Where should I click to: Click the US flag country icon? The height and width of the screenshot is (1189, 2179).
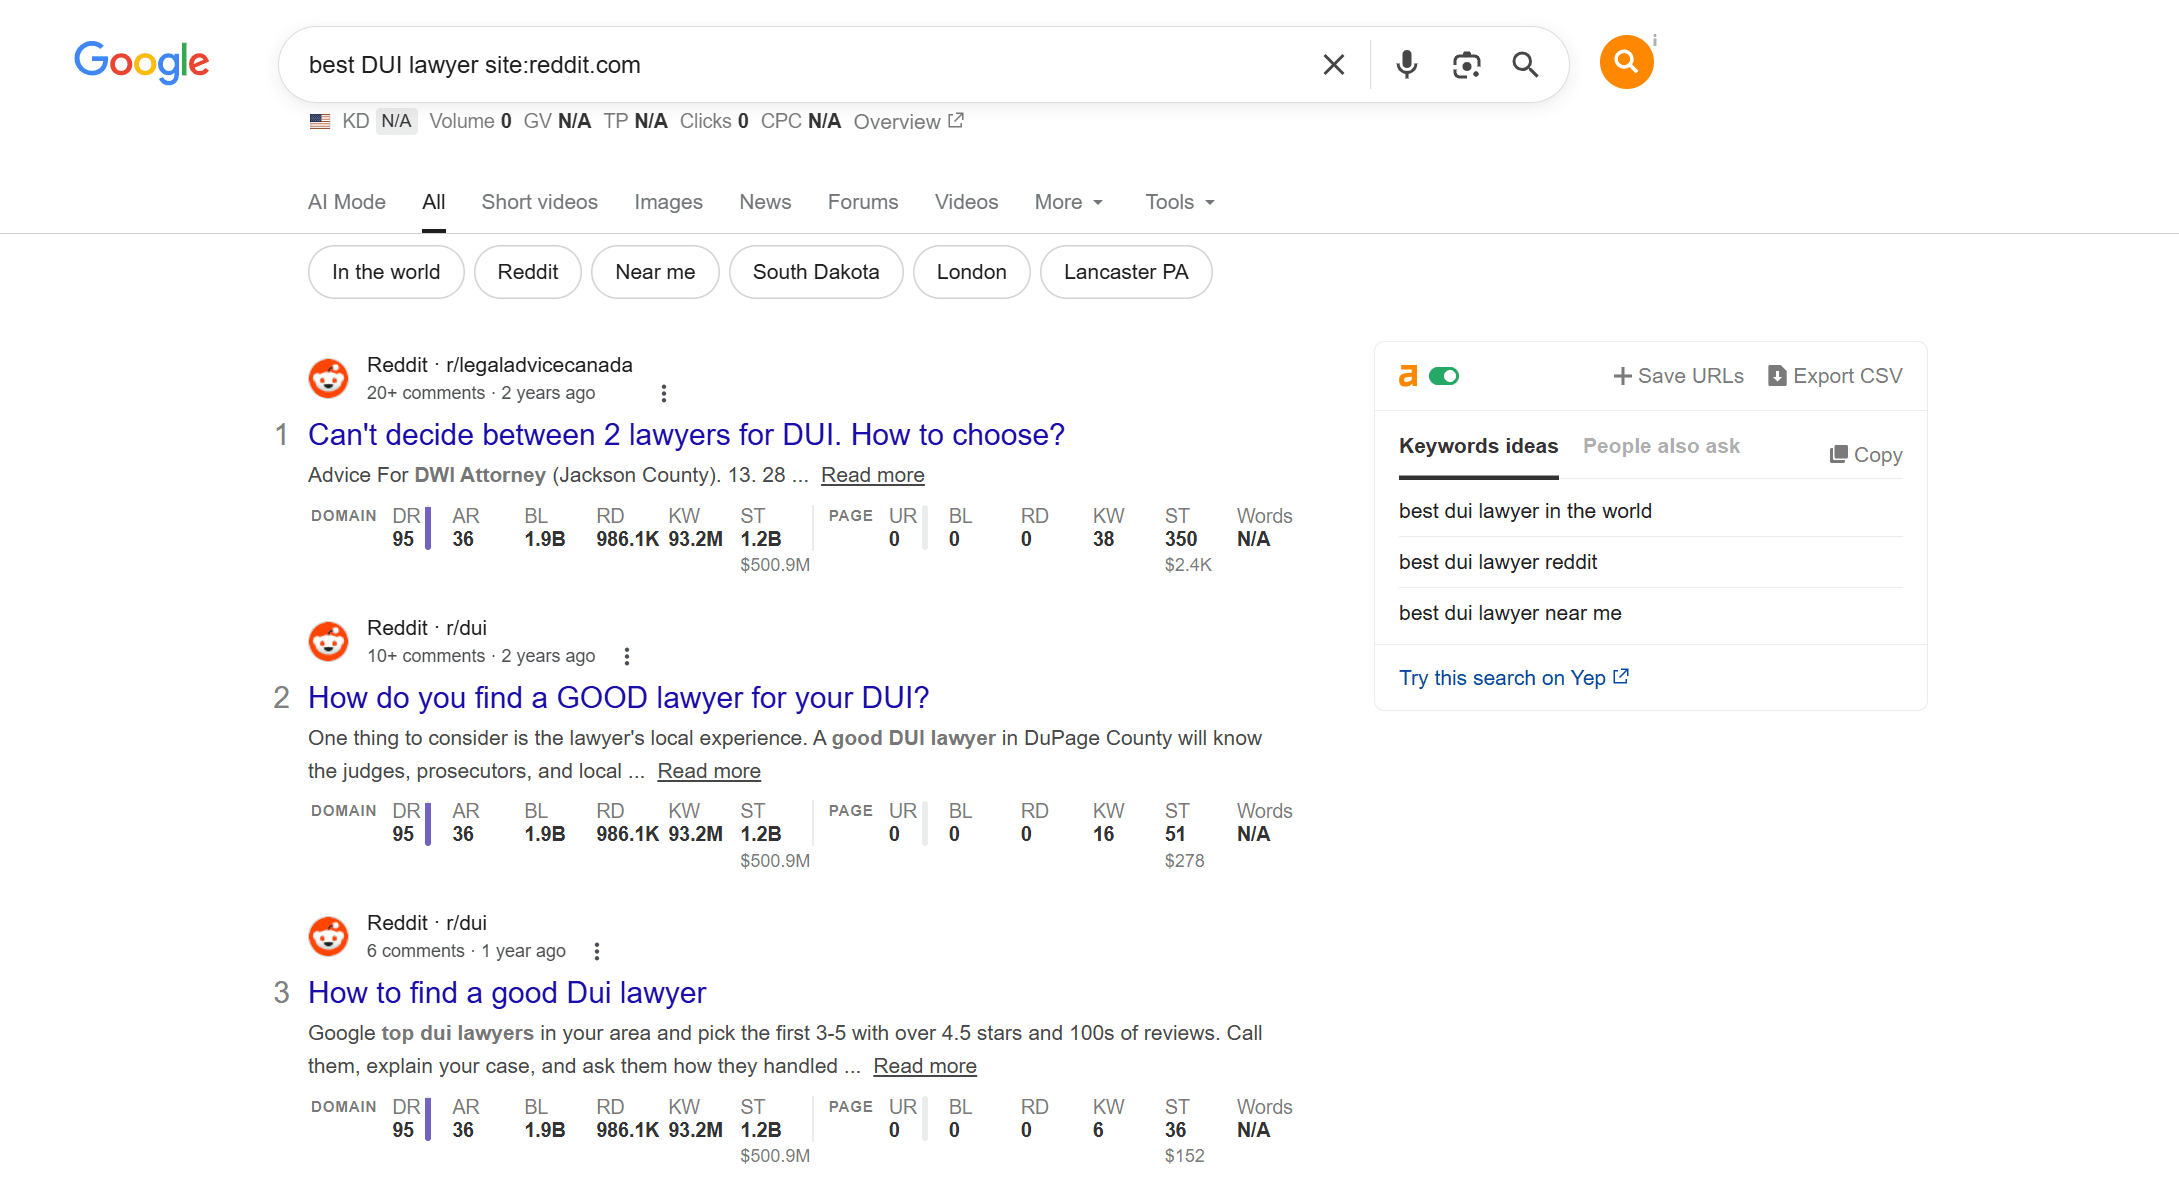[x=320, y=121]
